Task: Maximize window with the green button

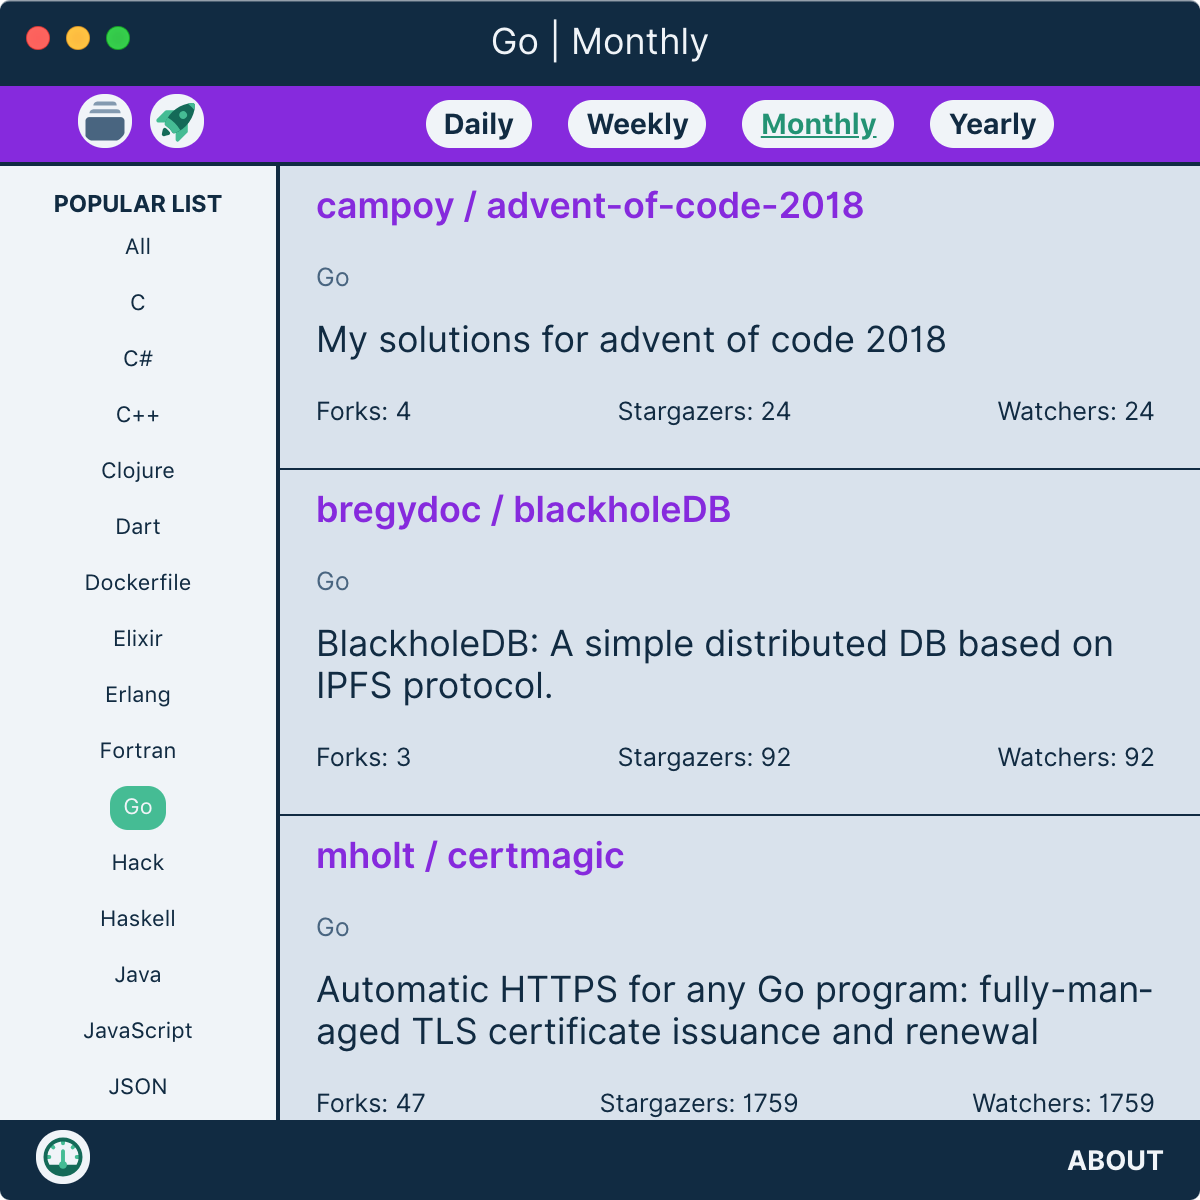Action: (118, 38)
